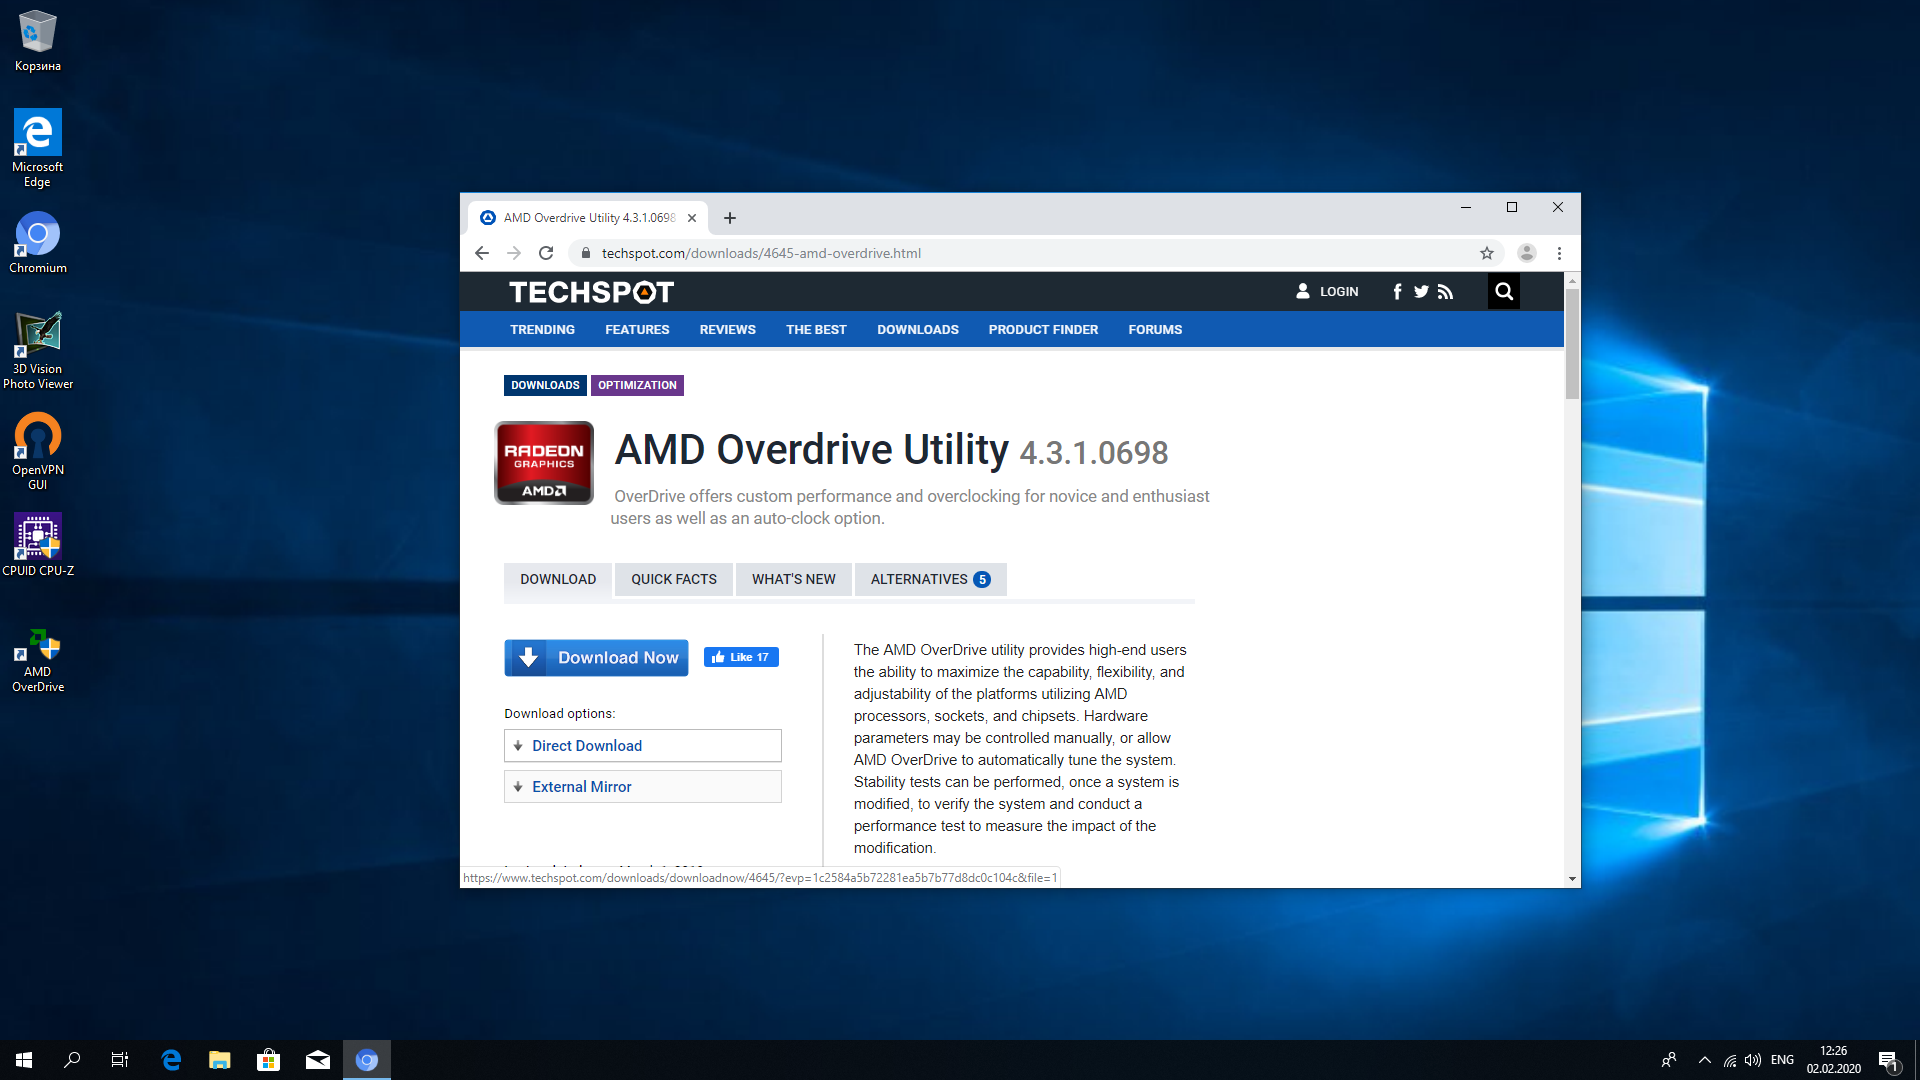
Task: Open the People icon in tray
Action: tap(1668, 1060)
